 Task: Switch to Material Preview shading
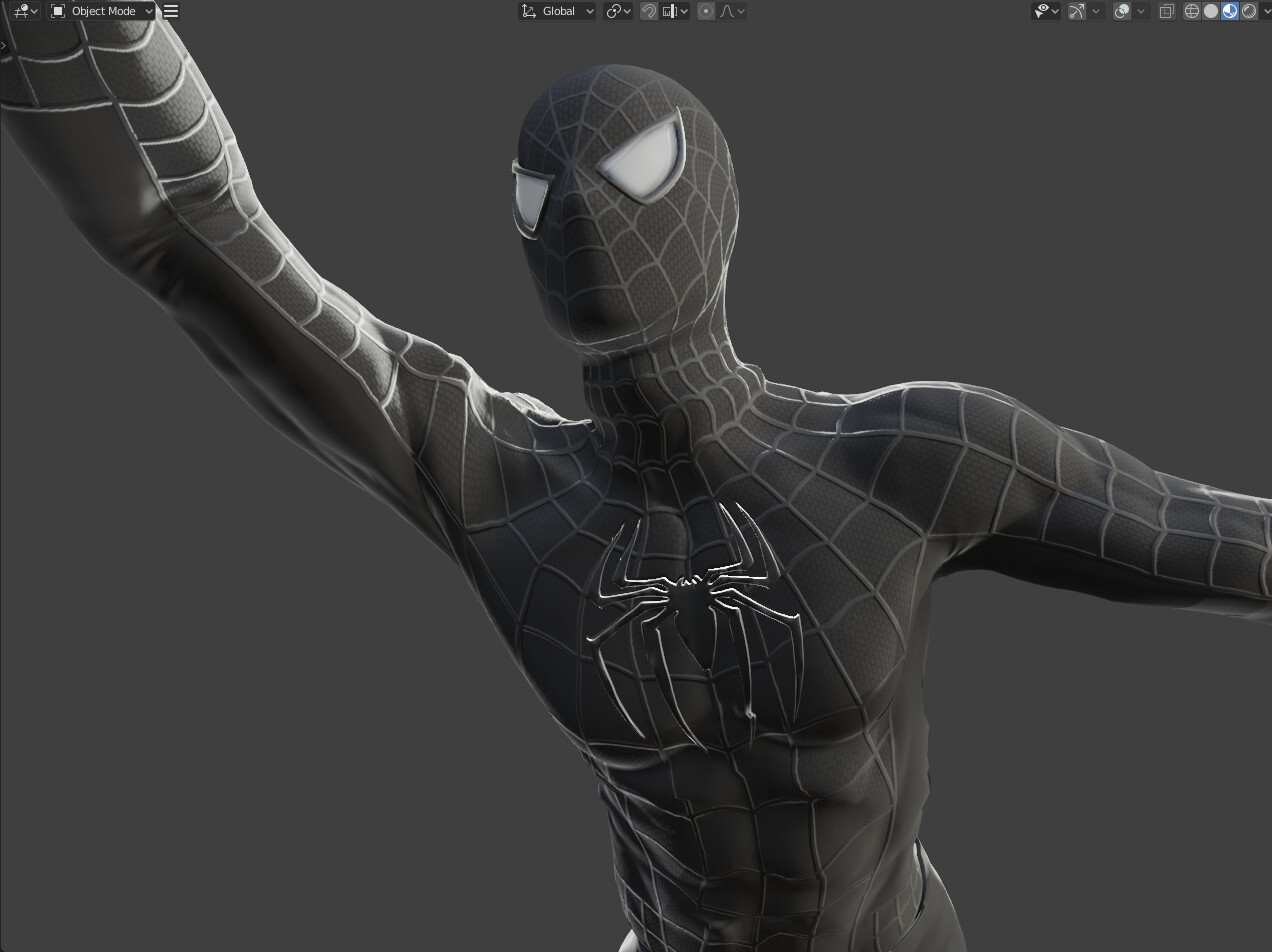1230,11
